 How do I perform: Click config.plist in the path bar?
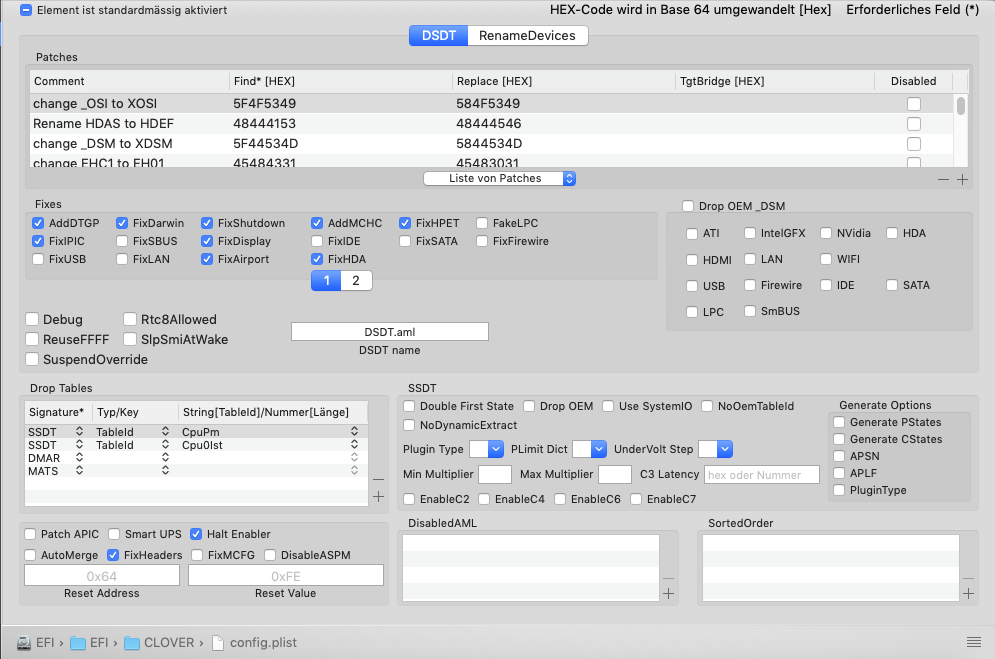click(x=263, y=643)
